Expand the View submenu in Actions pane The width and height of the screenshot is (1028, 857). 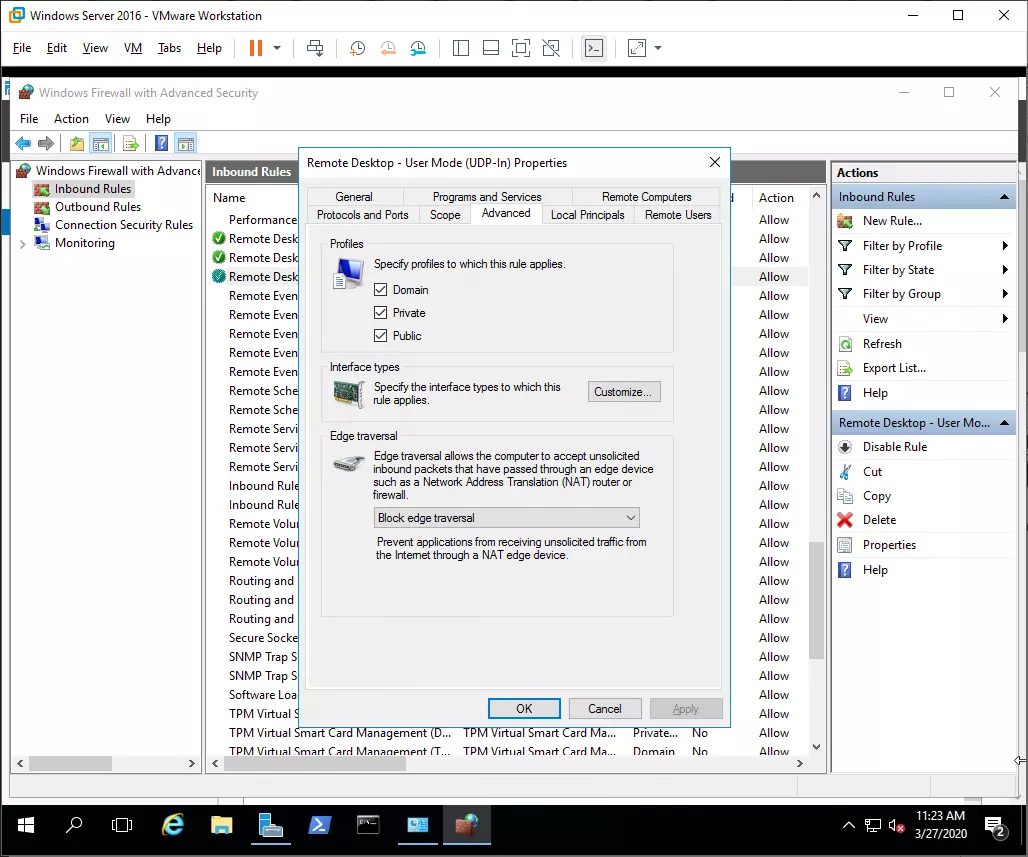[x=1005, y=319]
